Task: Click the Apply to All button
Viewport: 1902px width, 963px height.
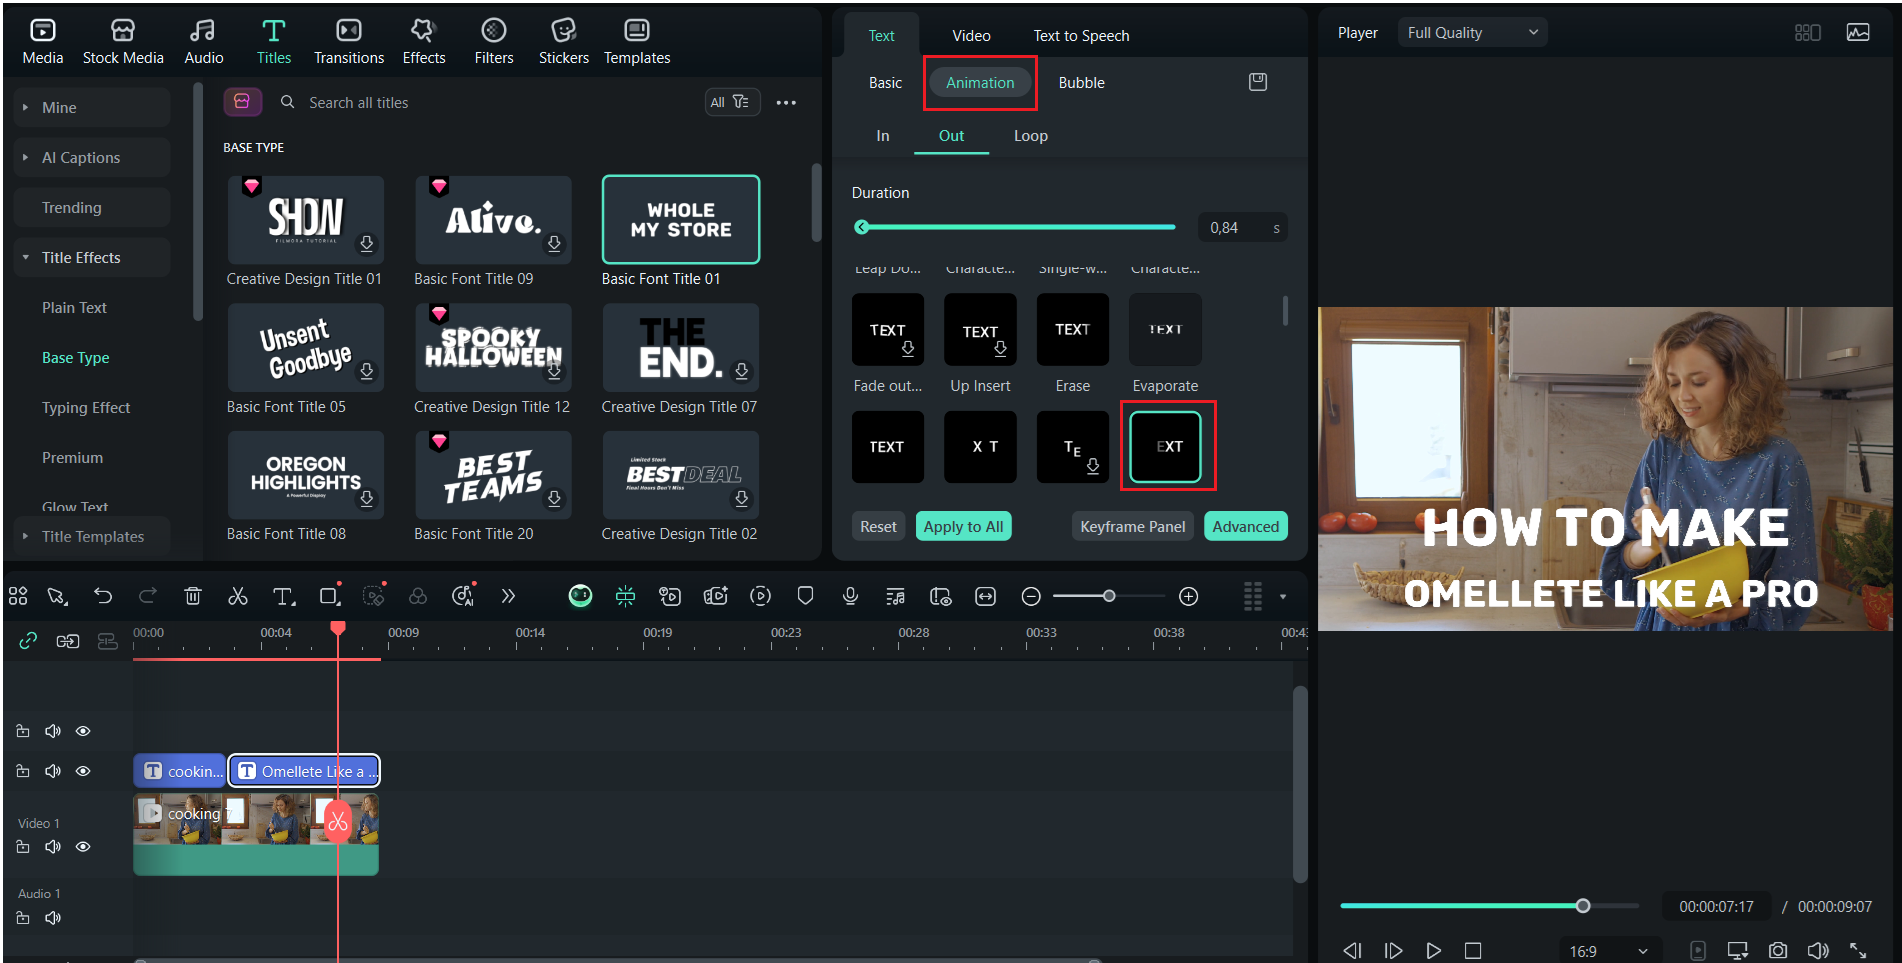Action: pos(963,525)
